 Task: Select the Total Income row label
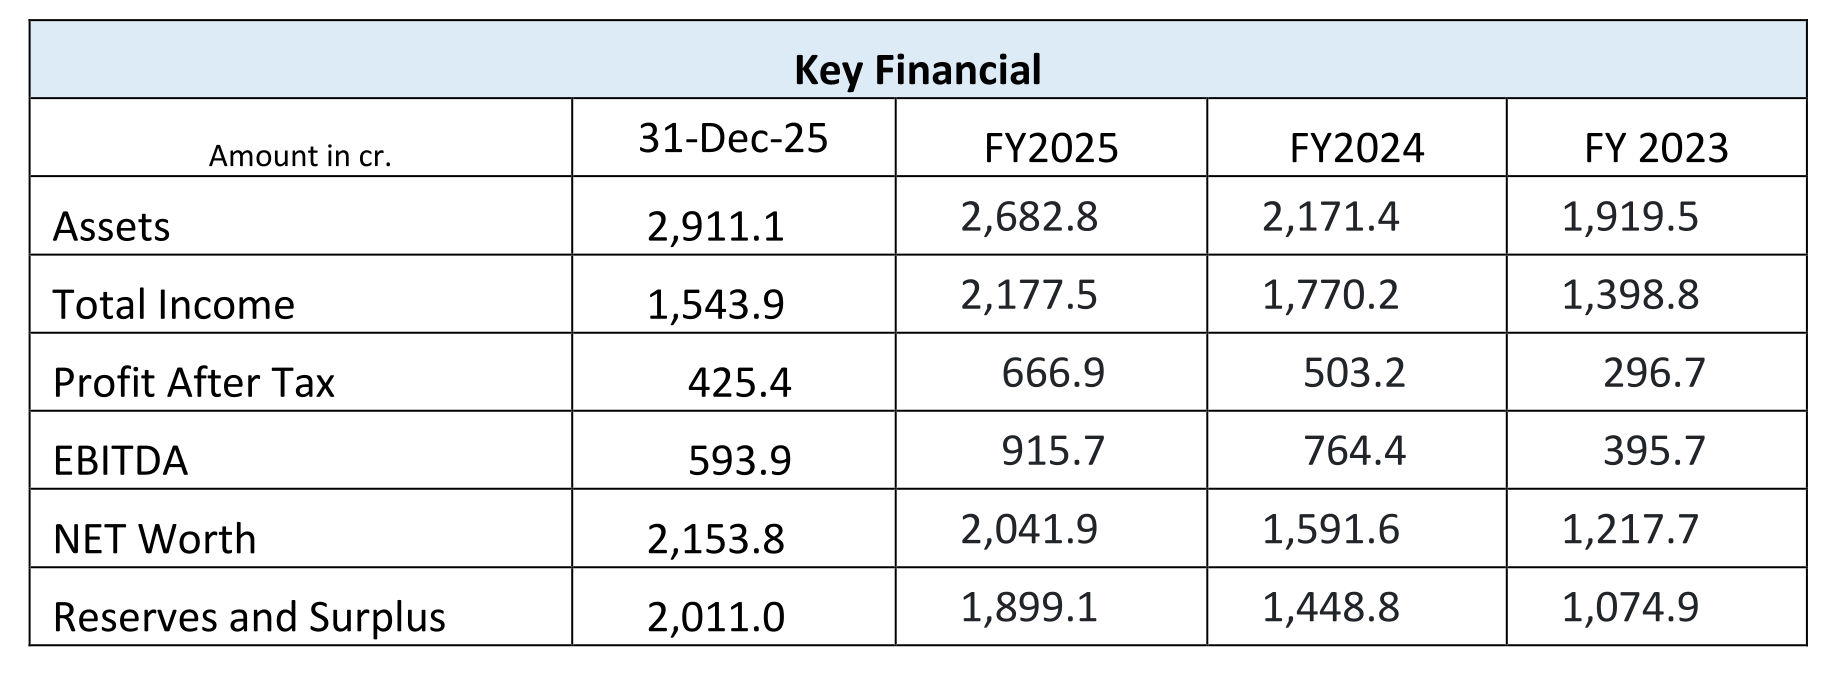[173, 305]
